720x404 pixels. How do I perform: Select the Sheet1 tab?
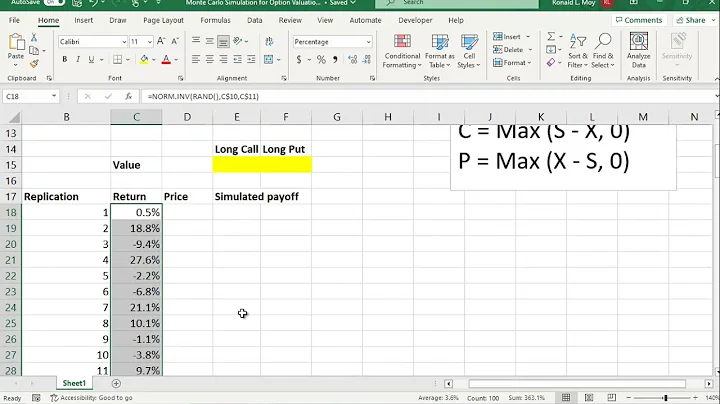click(x=74, y=383)
